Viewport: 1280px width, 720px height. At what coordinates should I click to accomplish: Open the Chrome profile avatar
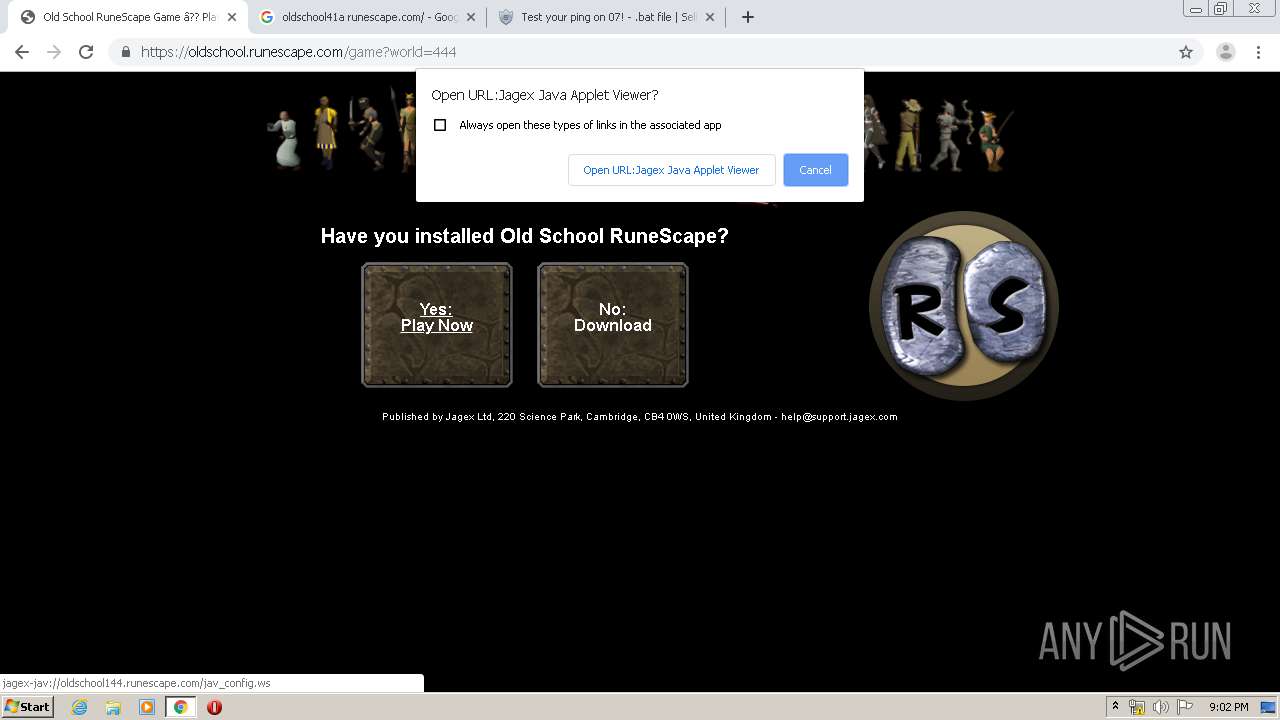[1226, 52]
